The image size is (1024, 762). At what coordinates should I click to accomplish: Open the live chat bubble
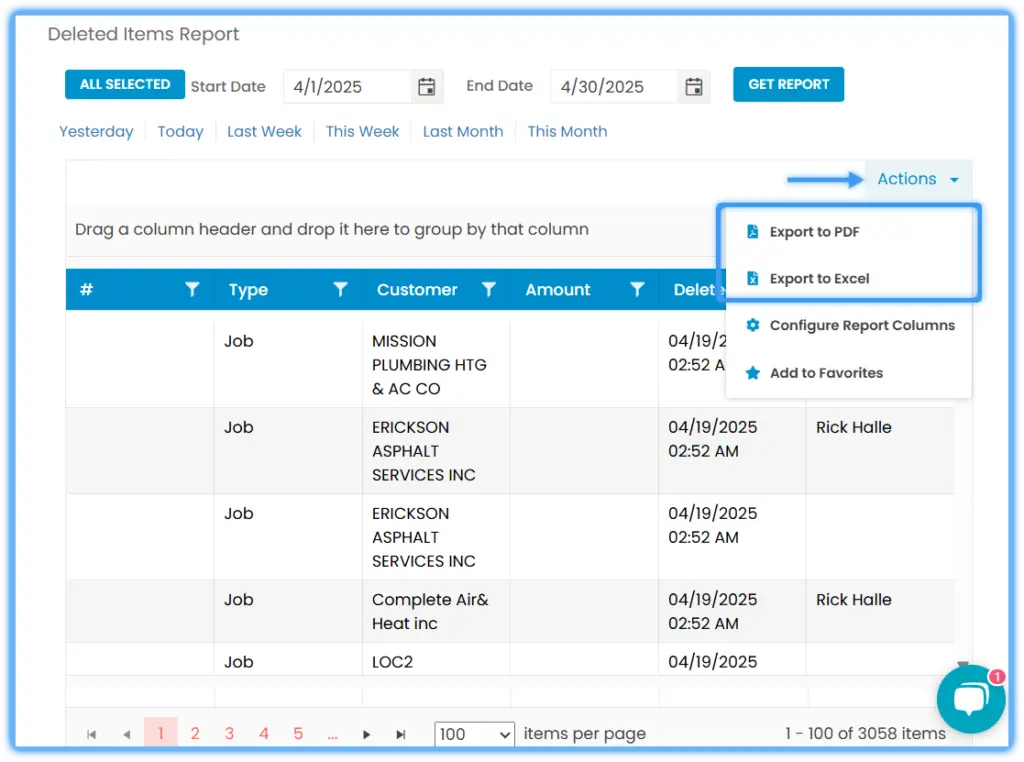pos(971,699)
